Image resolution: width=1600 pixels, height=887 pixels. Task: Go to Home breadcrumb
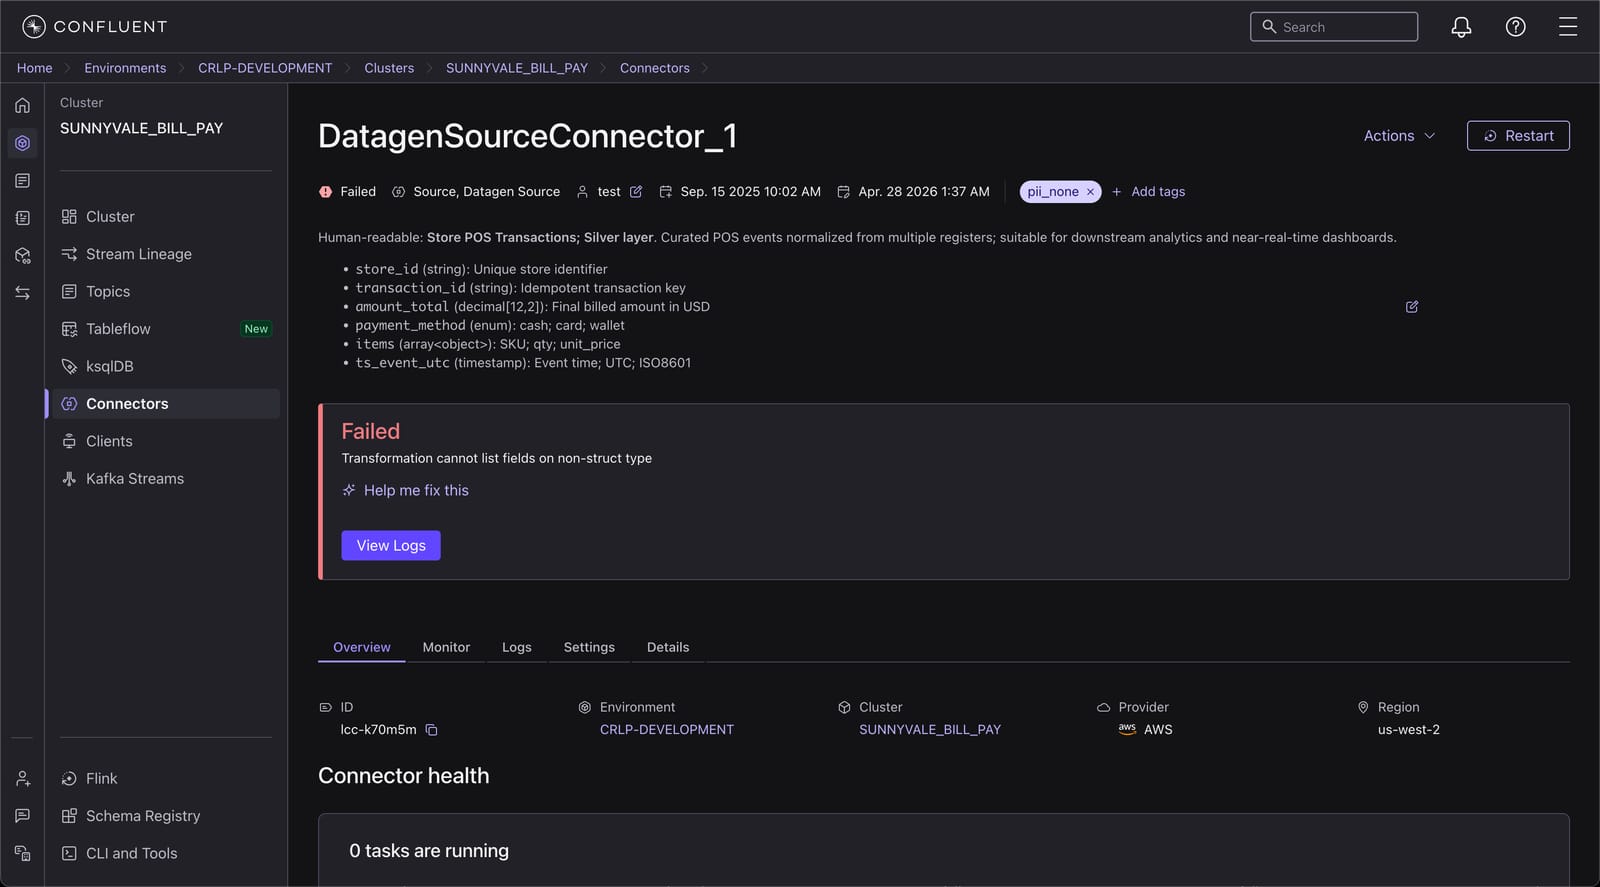pyautogui.click(x=35, y=68)
